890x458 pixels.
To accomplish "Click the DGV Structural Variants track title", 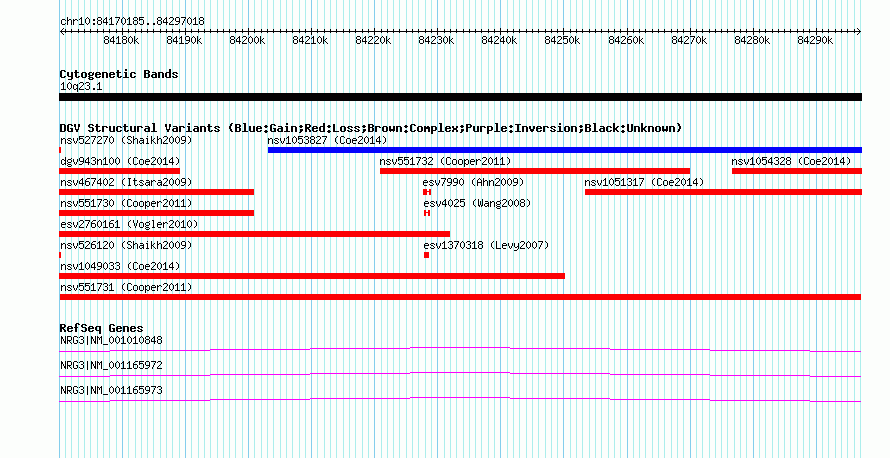I will click(x=371, y=128).
